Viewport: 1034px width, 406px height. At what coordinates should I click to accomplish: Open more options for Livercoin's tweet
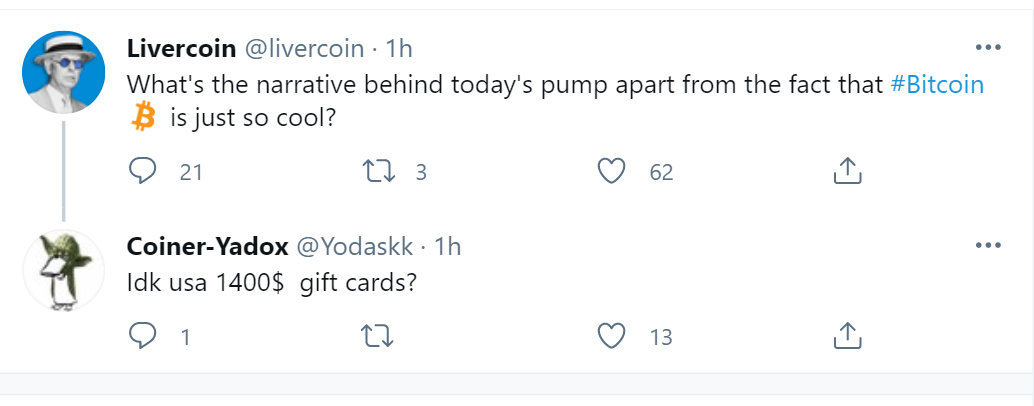[x=987, y=47]
